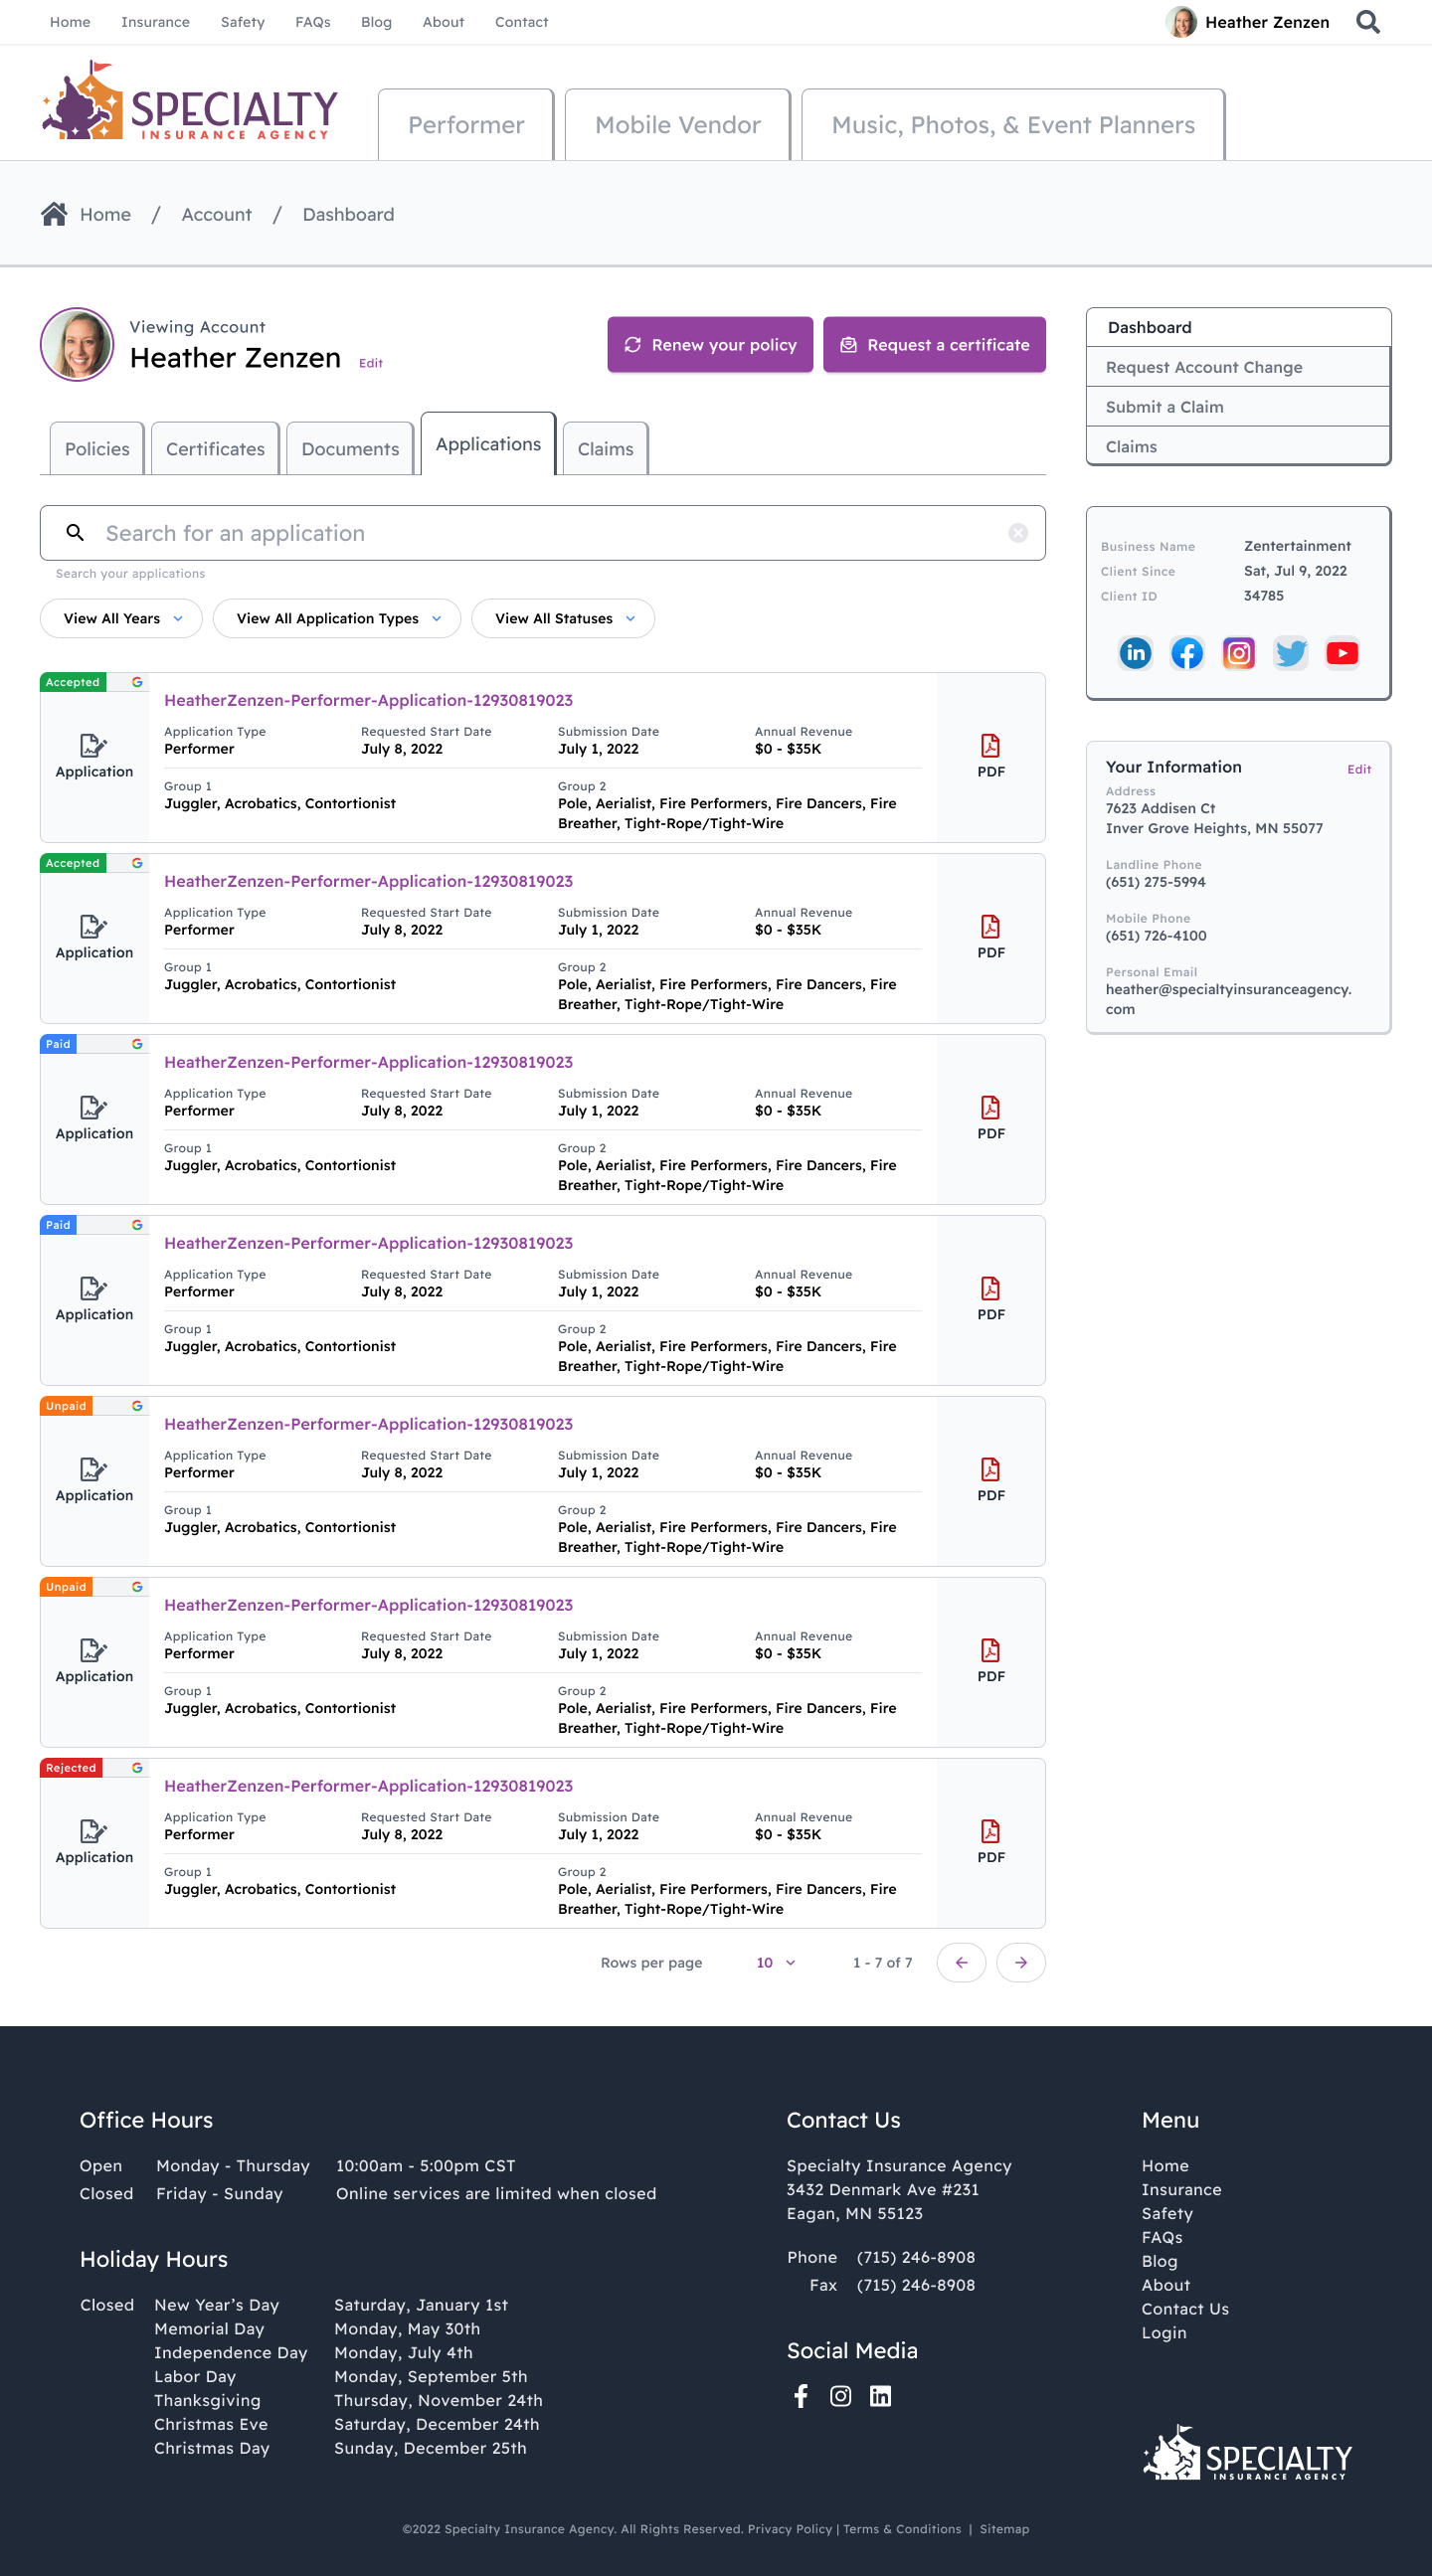Click Request a certificate button
Image resolution: width=1432 pixels, height=2576 pixels.
[934, 345]
